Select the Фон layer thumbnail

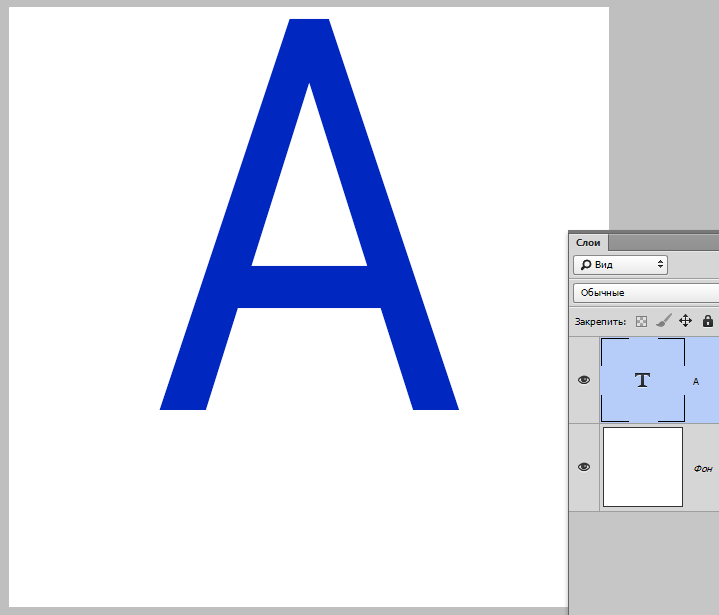click(643, 467)
